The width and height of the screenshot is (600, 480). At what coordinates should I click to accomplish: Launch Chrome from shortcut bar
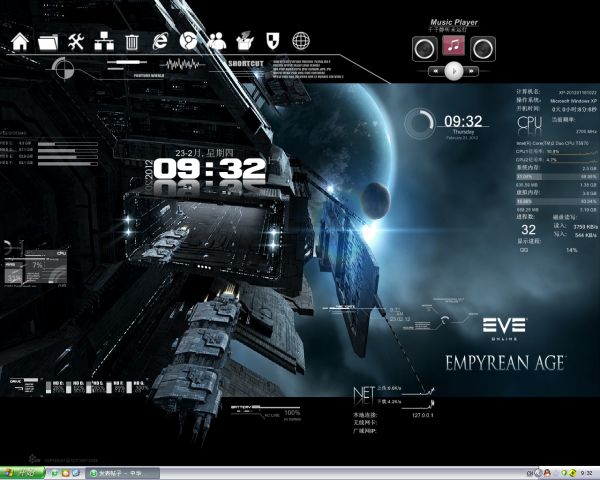[x=187, y=42]
